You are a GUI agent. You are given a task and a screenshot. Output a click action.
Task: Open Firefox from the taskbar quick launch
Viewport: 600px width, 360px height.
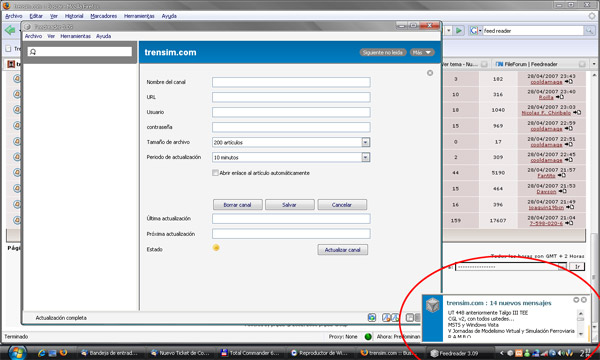click(x=63, y=353)
